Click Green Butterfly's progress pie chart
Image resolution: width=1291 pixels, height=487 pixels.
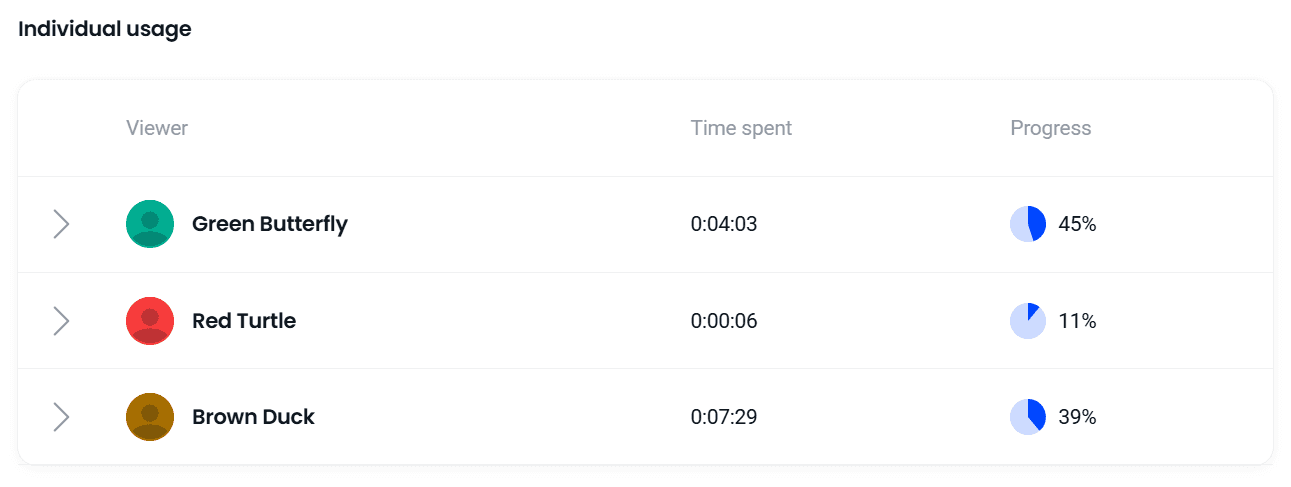click(1028, 224)
